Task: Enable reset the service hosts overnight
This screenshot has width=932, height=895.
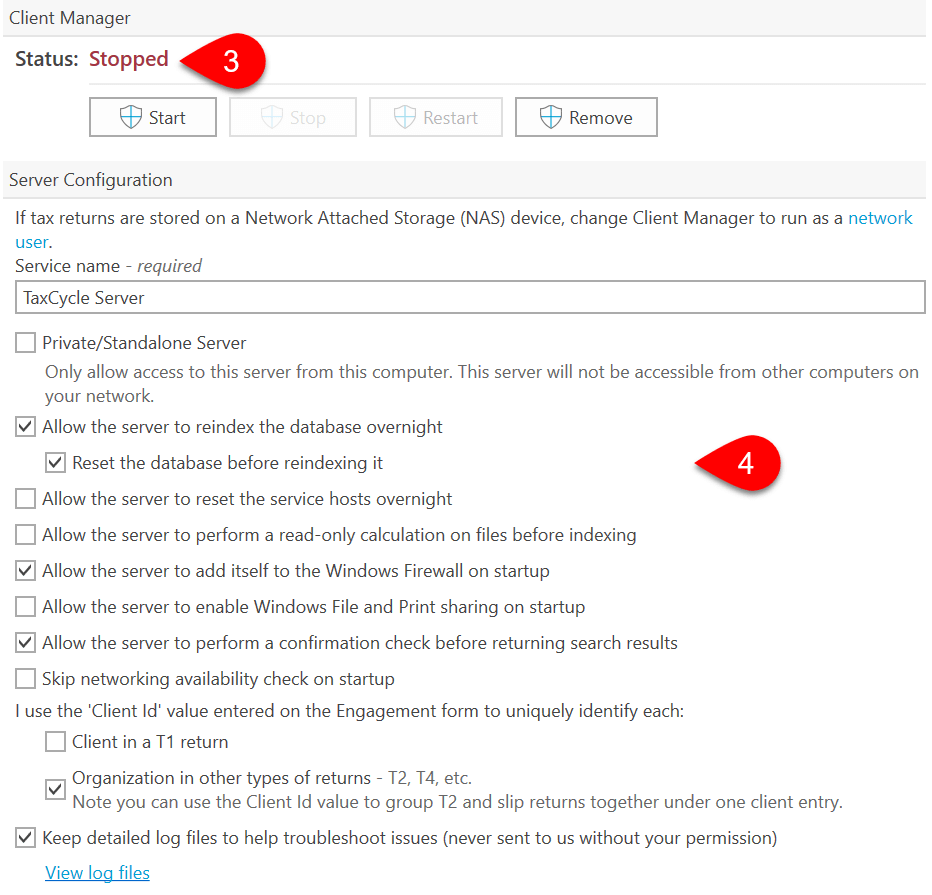Action: click(25, 499)
